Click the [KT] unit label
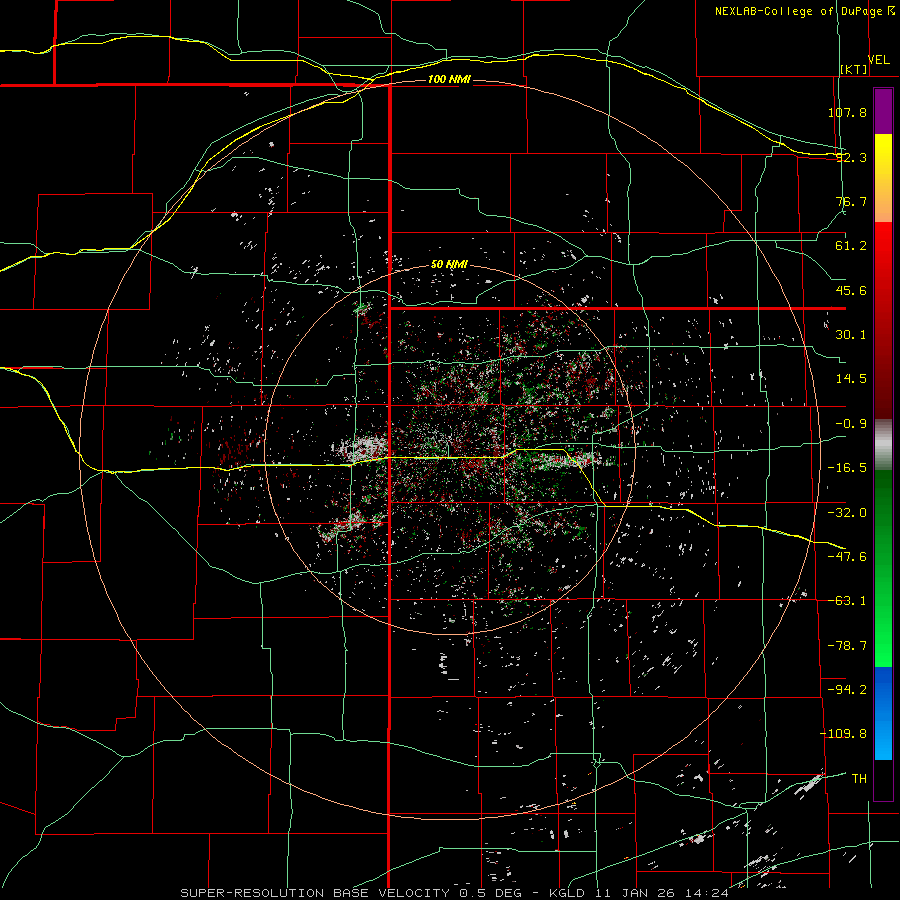The width and height of the screenshot is (900, 900). [x=854, y=70]
